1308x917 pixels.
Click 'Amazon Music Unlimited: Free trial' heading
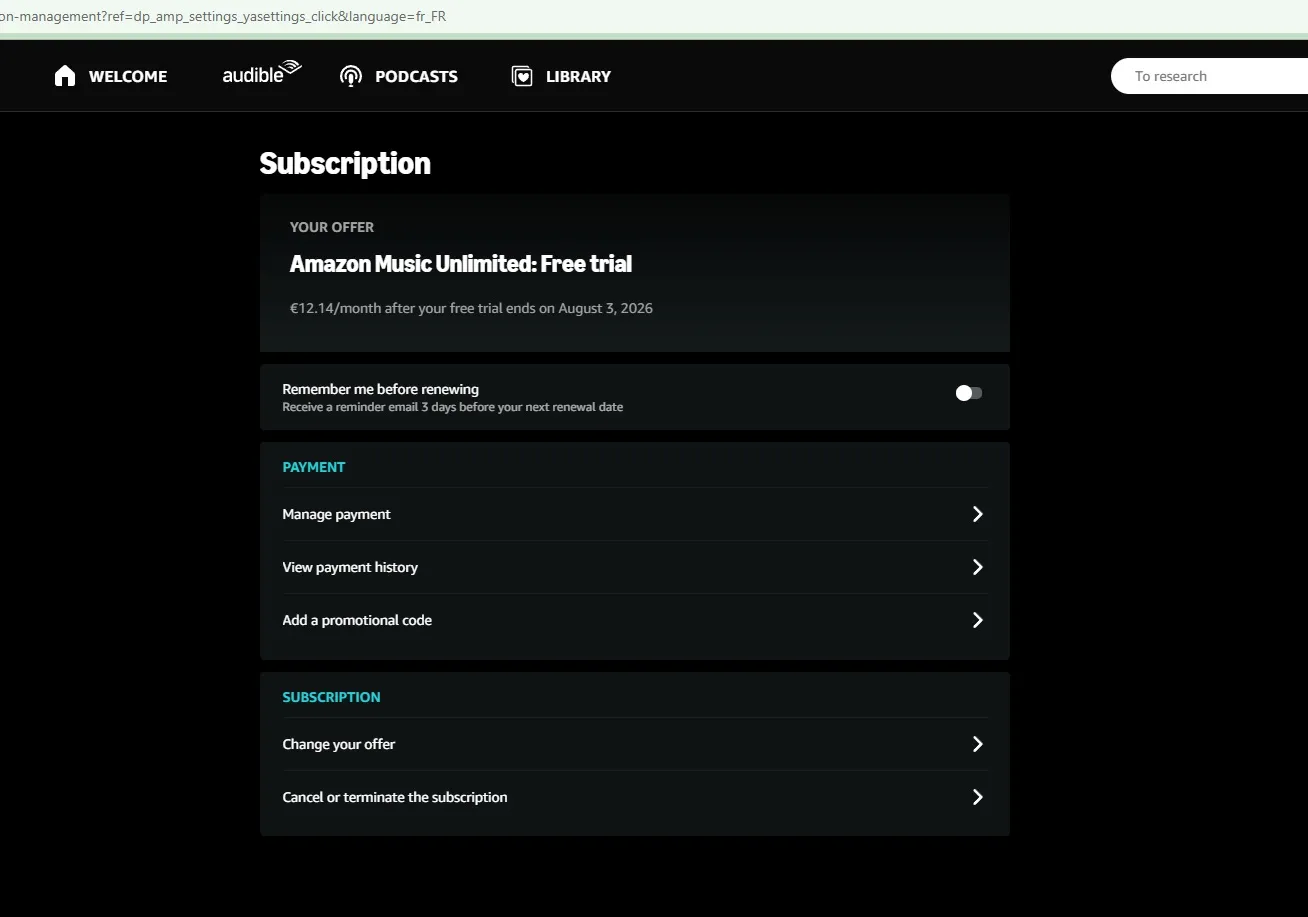(x=461, y=264)
